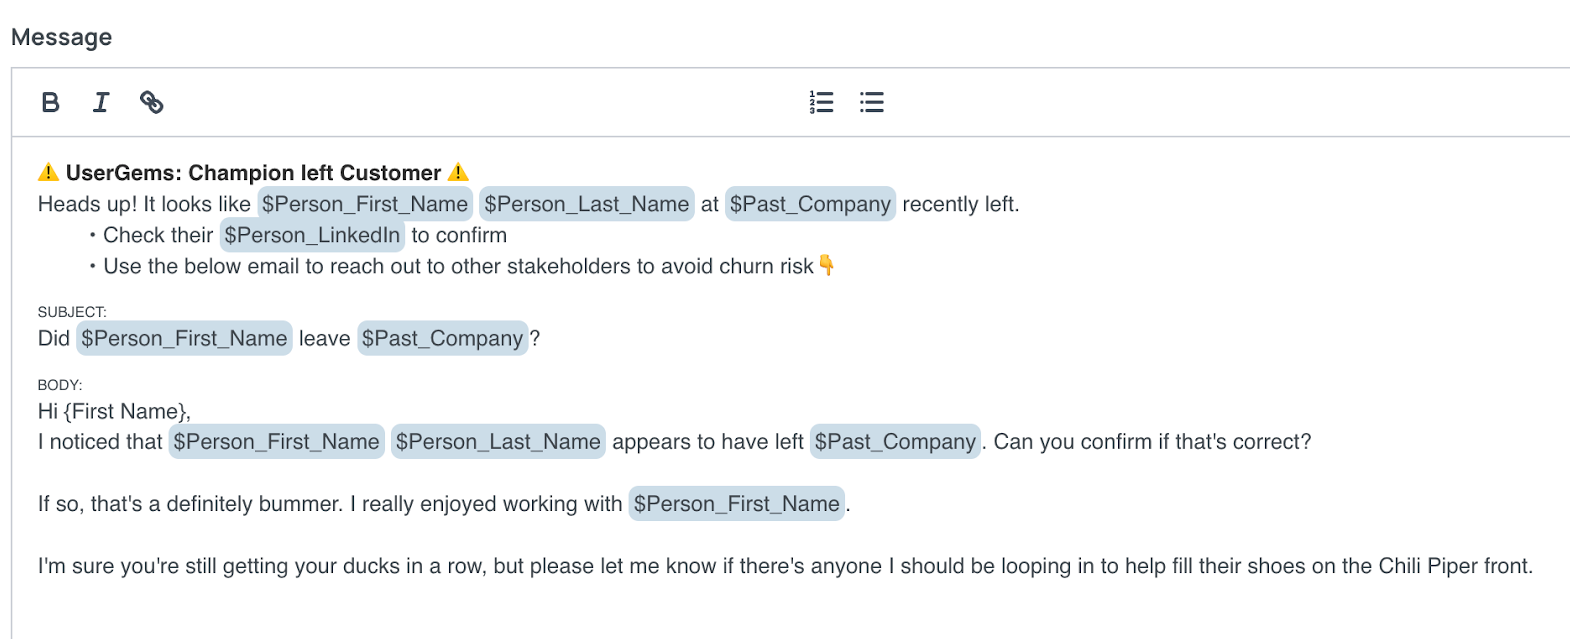Viewport: 1570px width, 639px height.
Task: Click the 'UserGems: Champion left Customer' heading
Action: 253,173
